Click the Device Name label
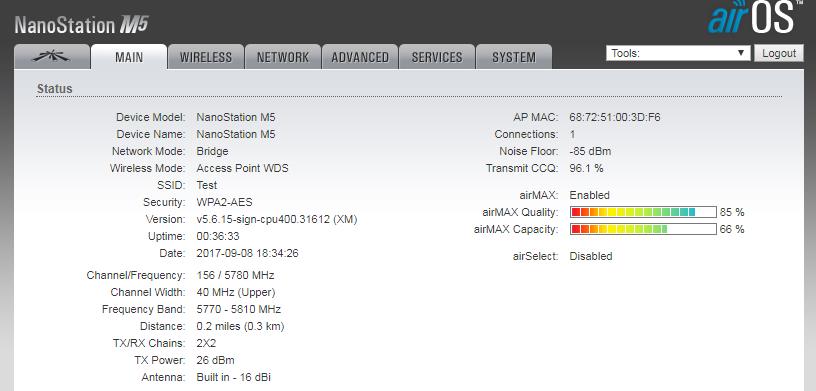Image resolution: width=816 pixels, height=391 pixels. coord(151,134)
